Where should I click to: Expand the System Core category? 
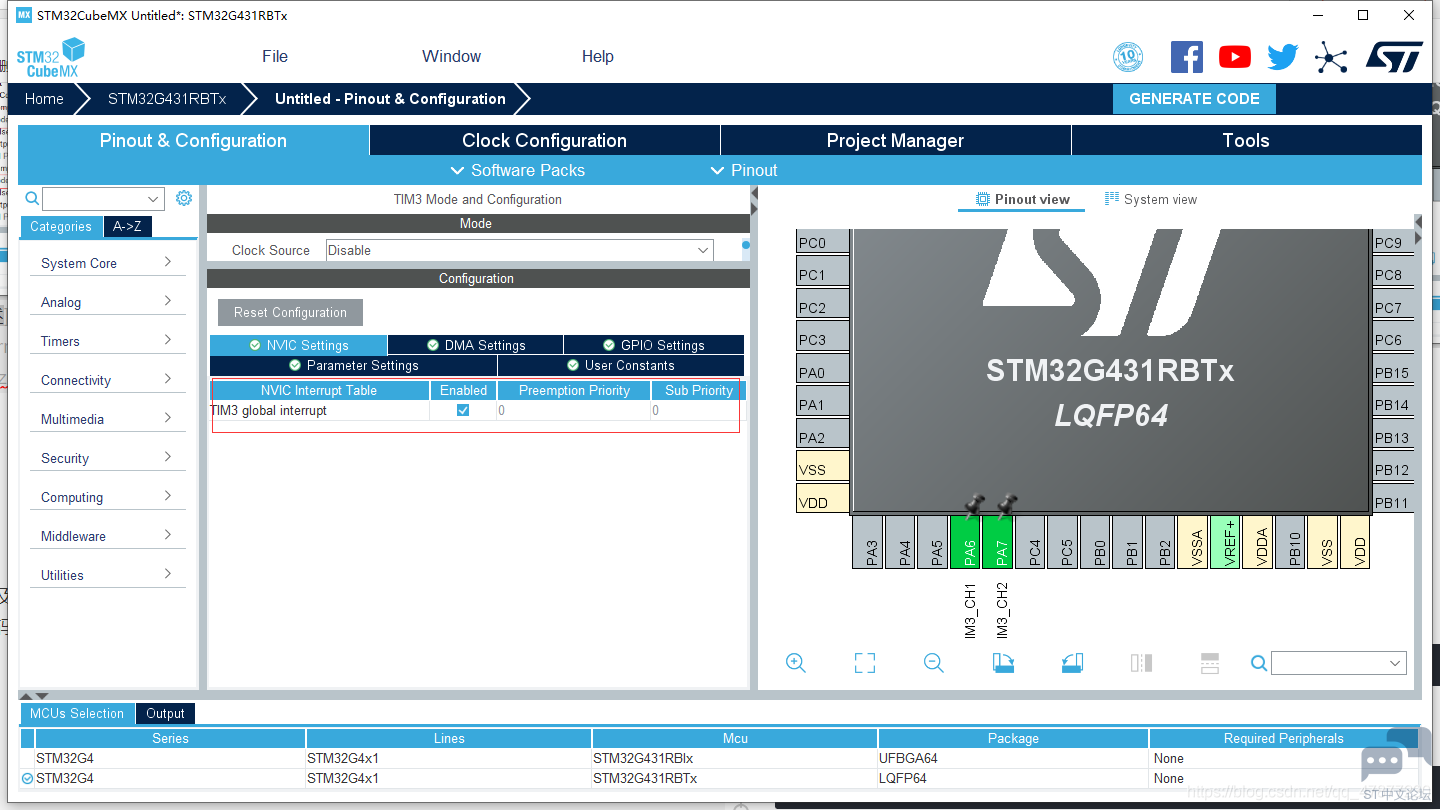pos(108,263)
